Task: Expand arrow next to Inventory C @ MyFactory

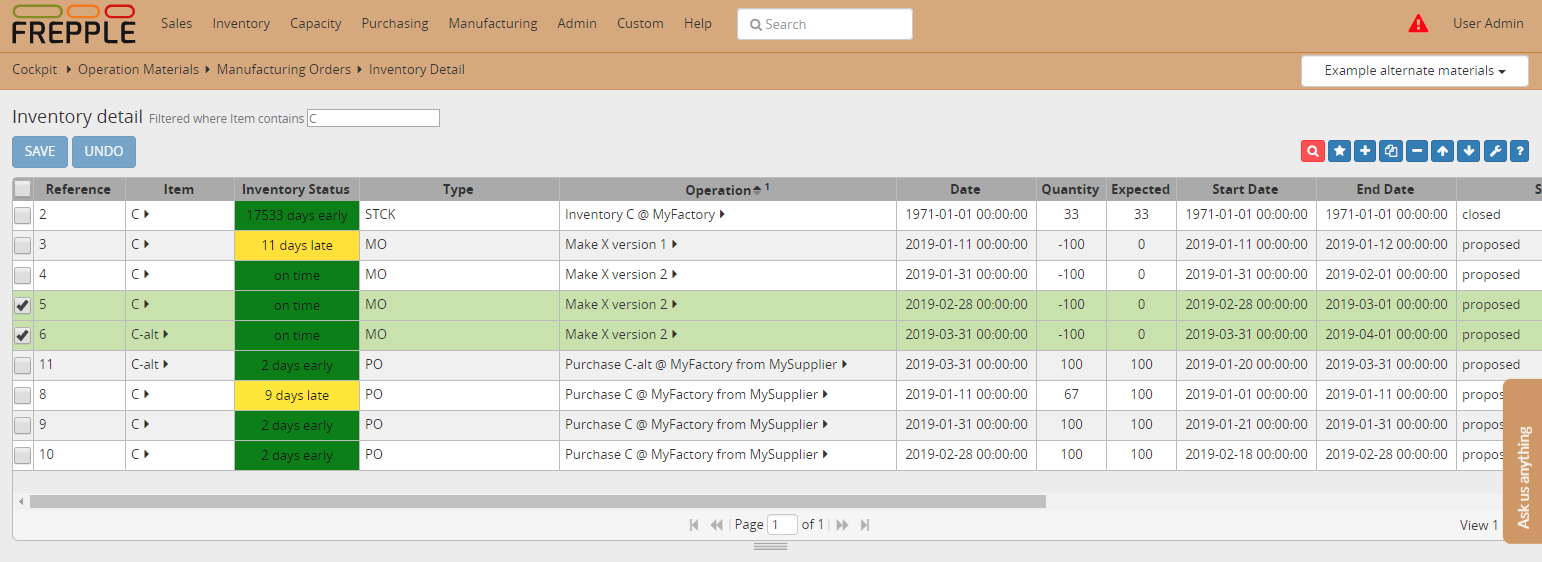Action: point(722,214)
